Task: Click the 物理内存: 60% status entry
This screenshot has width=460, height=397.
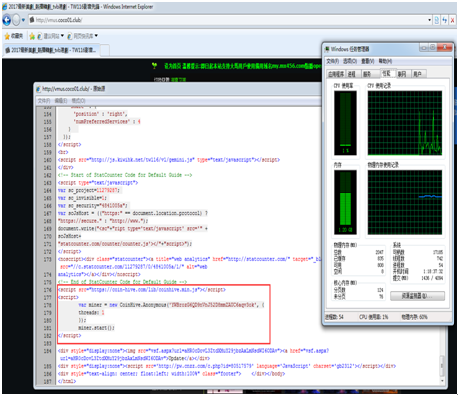Action: pos(414,317)
